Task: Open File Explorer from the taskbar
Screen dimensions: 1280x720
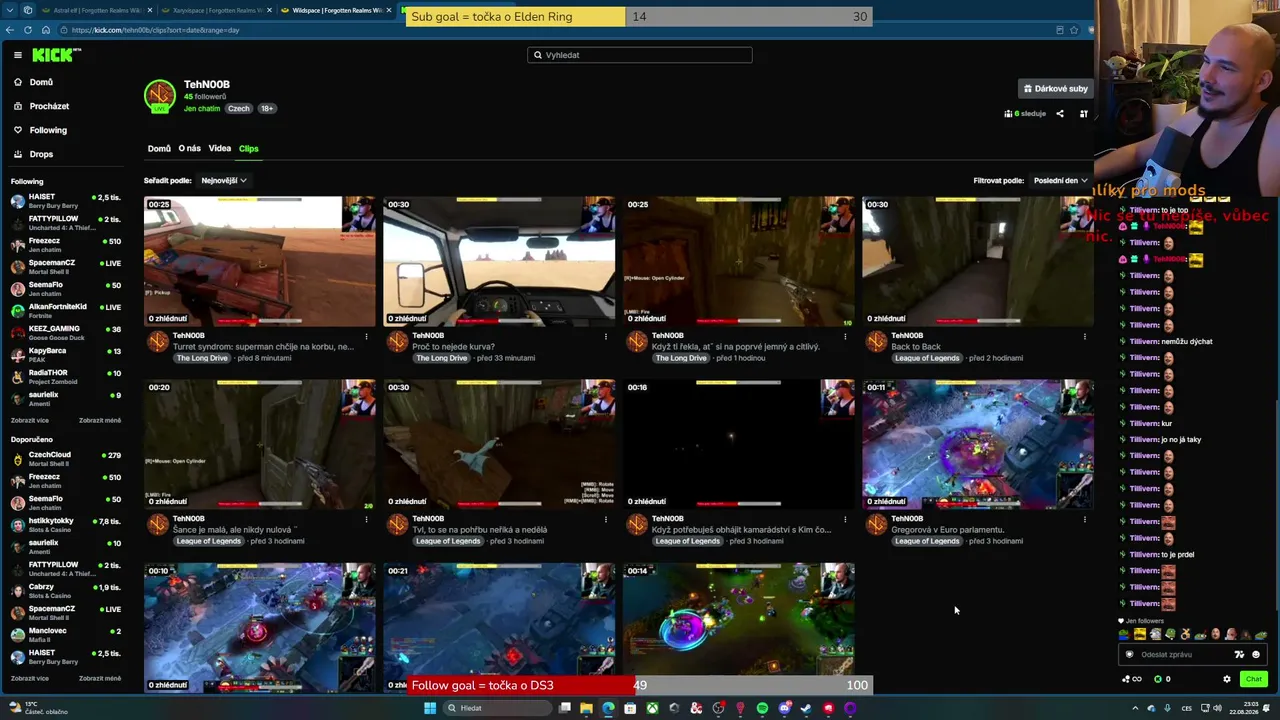Action: point(586,708)
